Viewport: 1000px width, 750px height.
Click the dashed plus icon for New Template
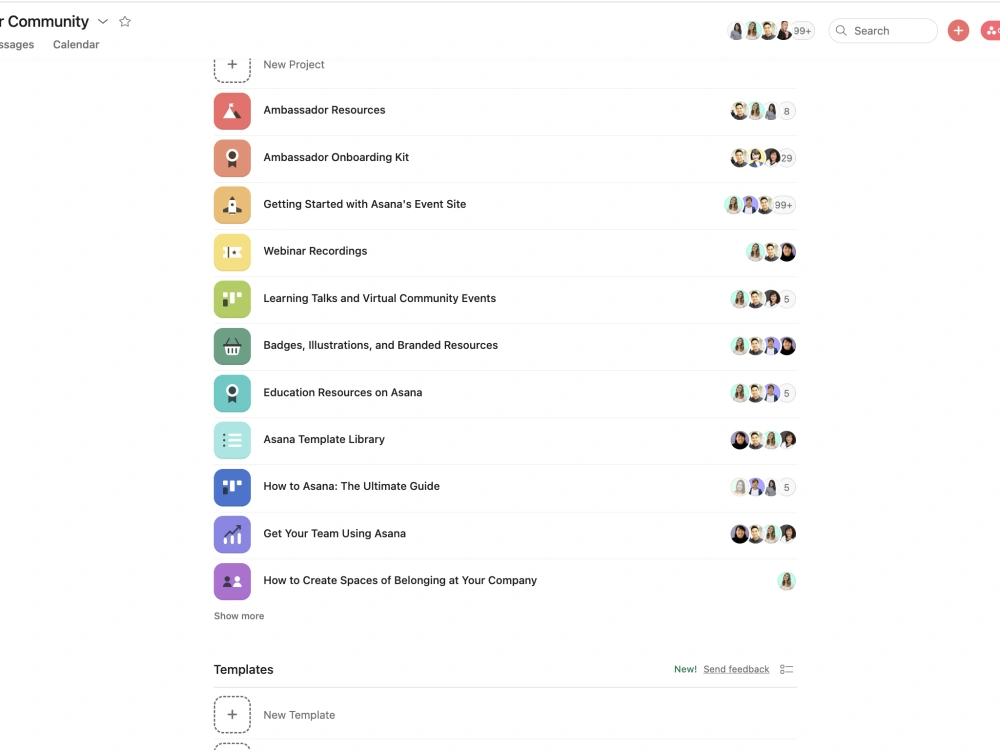(232, 715)
